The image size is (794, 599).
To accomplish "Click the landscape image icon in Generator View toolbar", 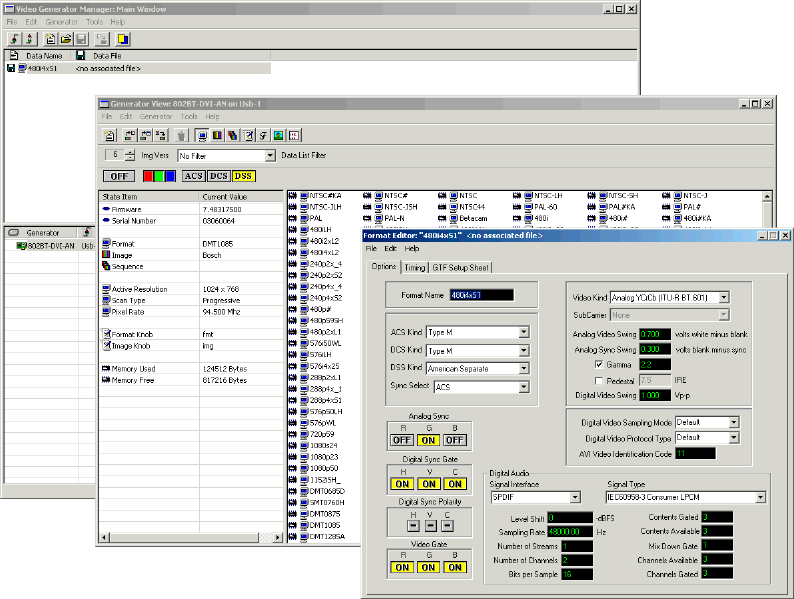I will (x=280, y=135).
